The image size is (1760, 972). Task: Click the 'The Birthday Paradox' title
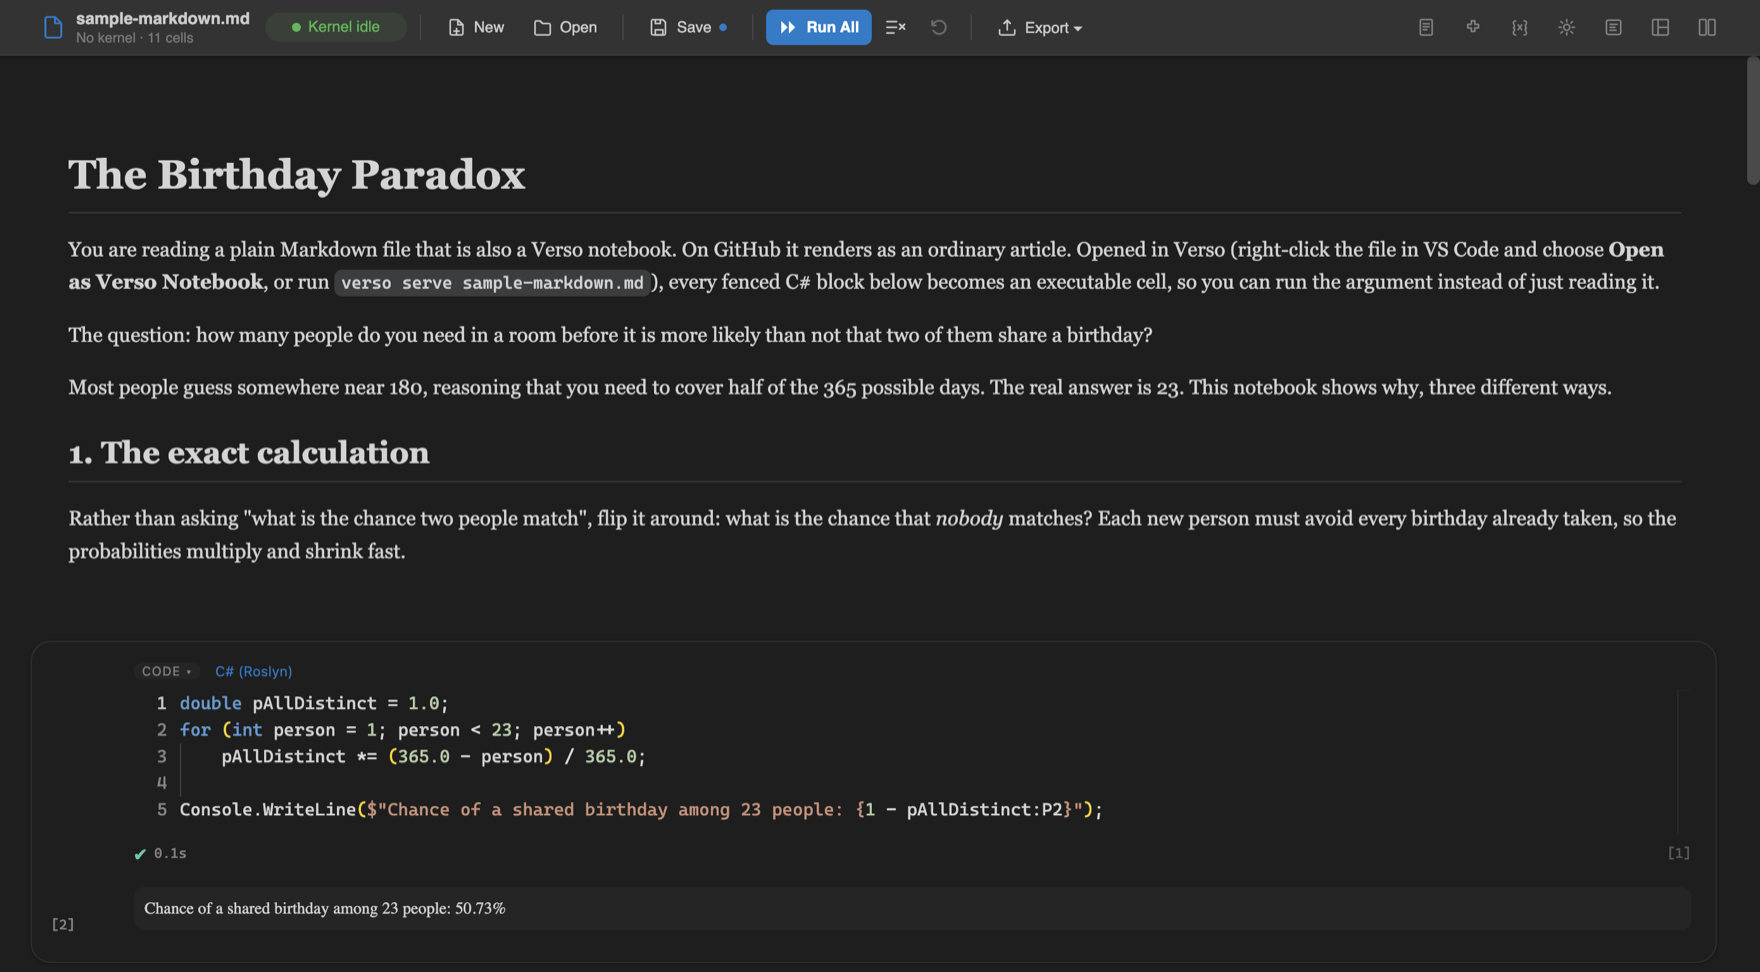click(x=297, y=175)
